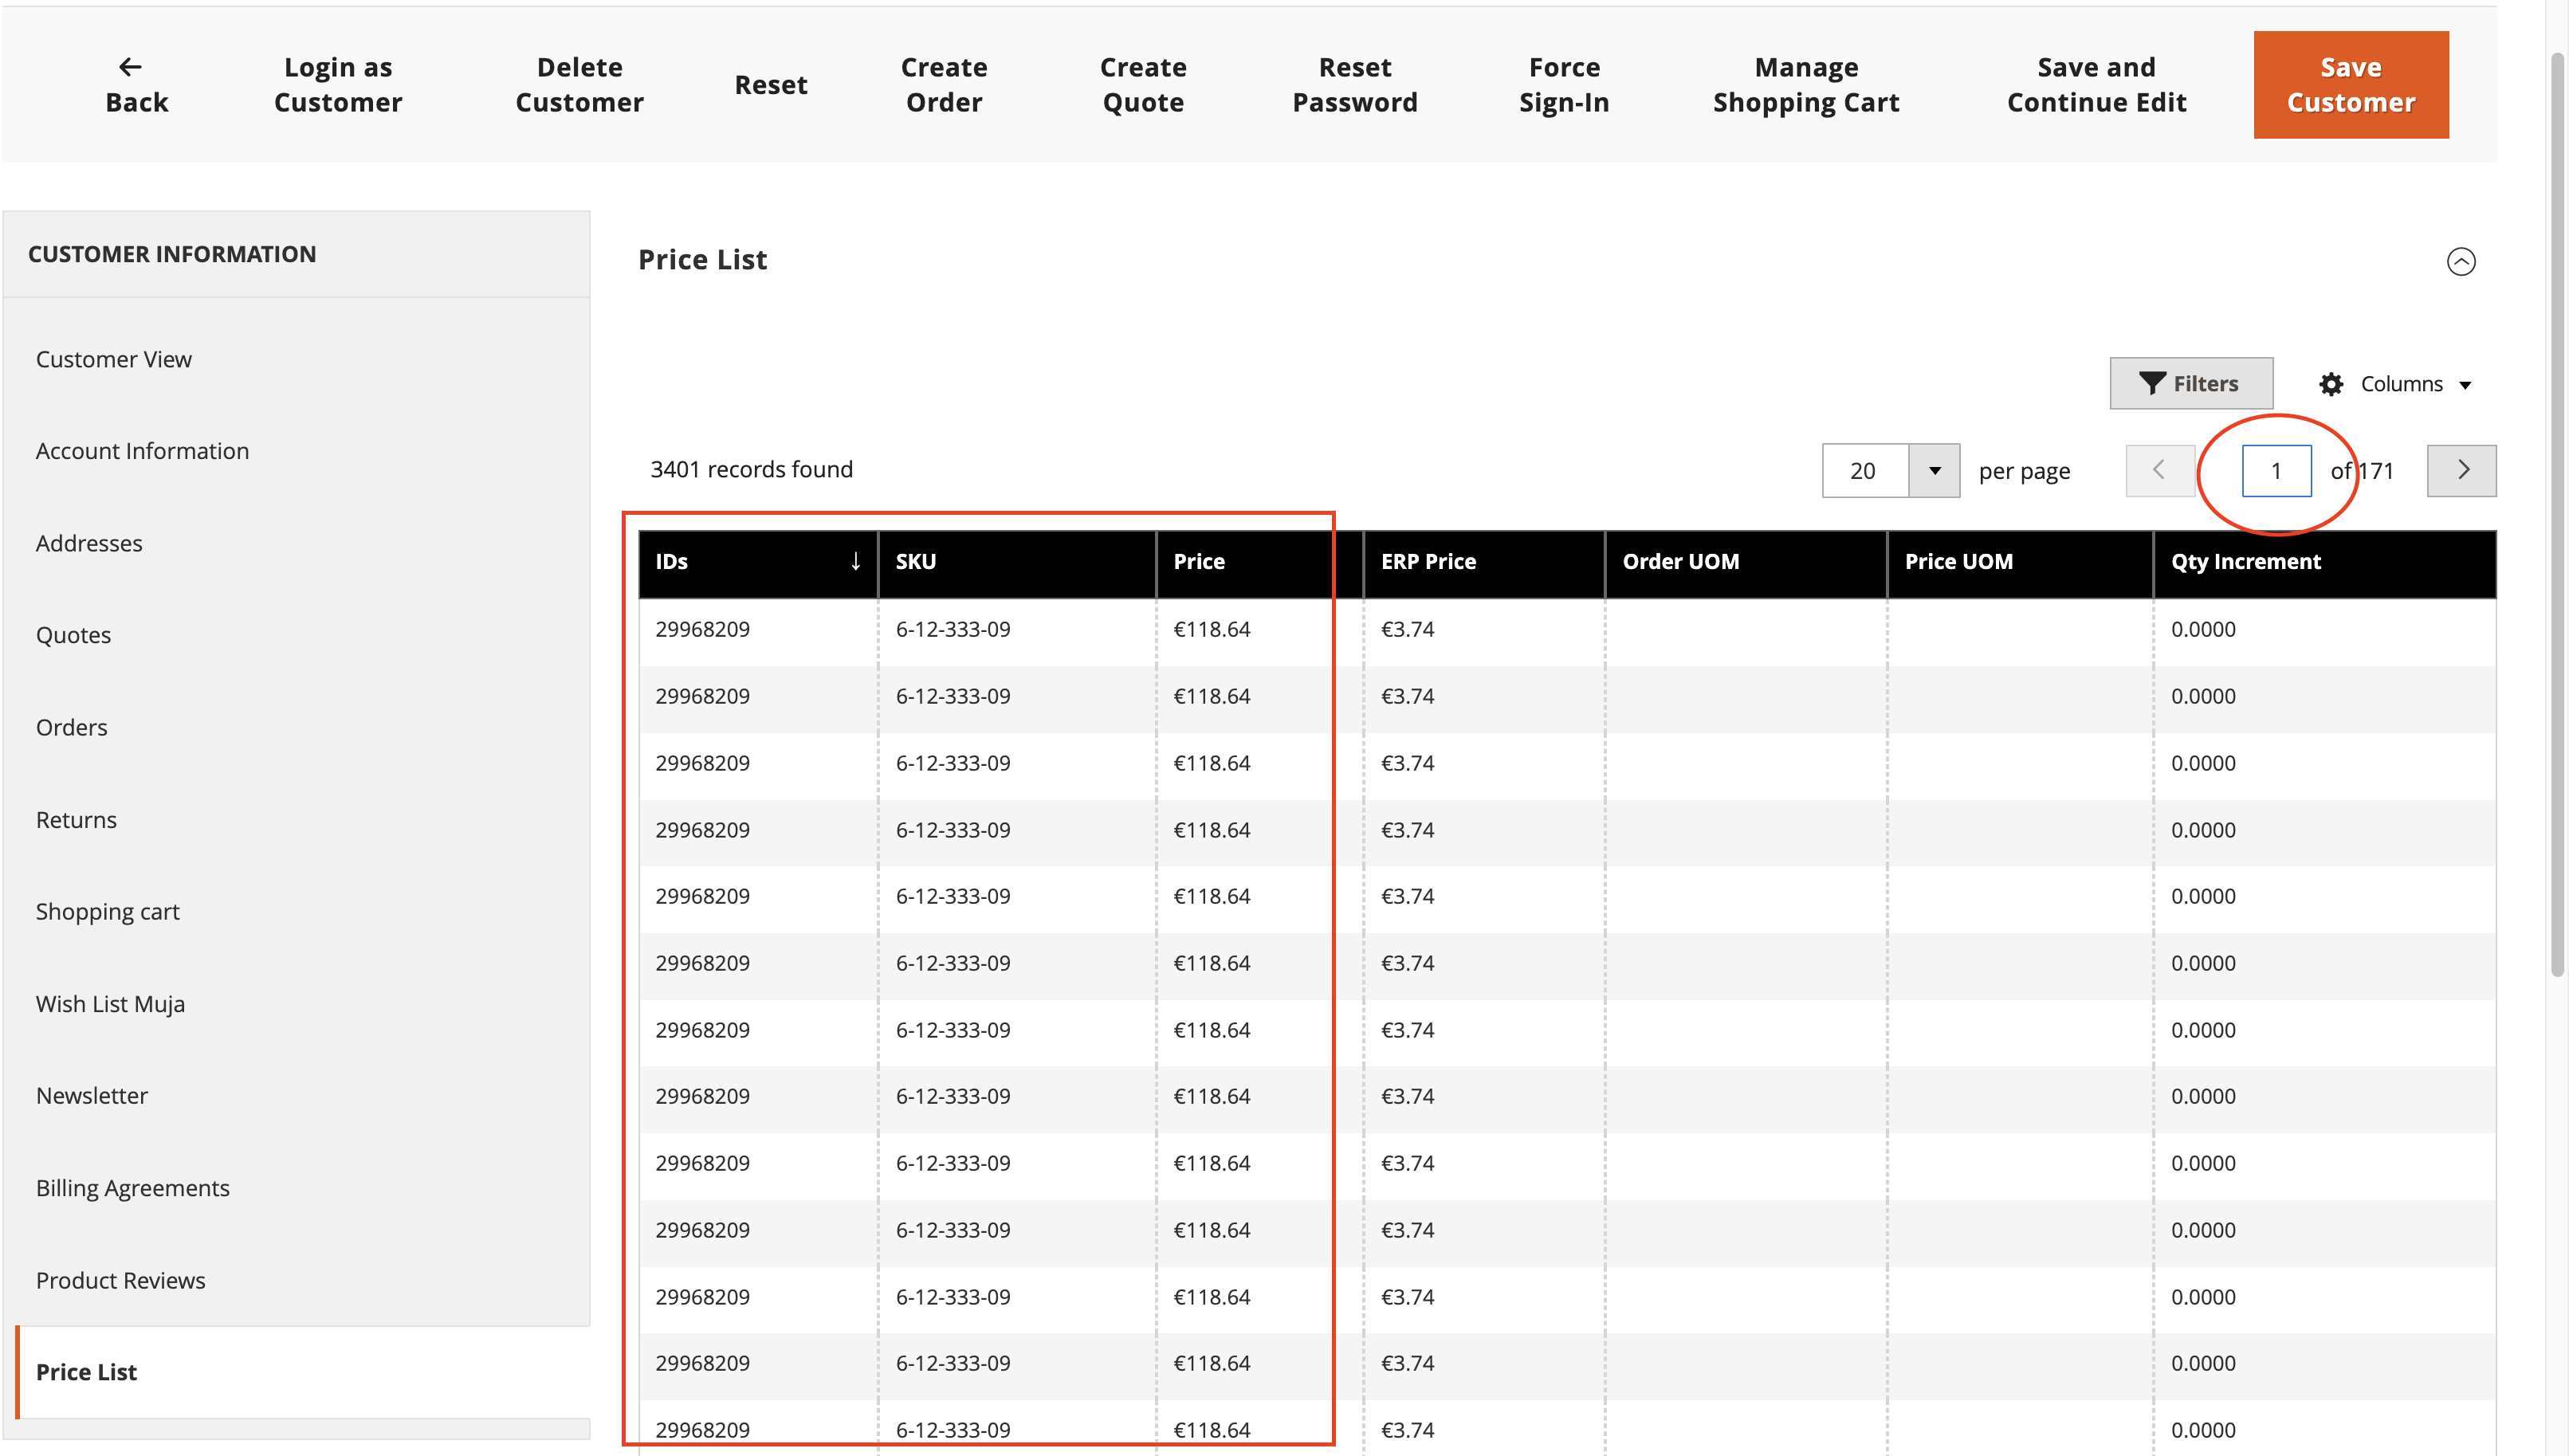Screen dimensions: 2569x1456
Task: Click the orange Save Customer button
Action: coord(2350,85)
